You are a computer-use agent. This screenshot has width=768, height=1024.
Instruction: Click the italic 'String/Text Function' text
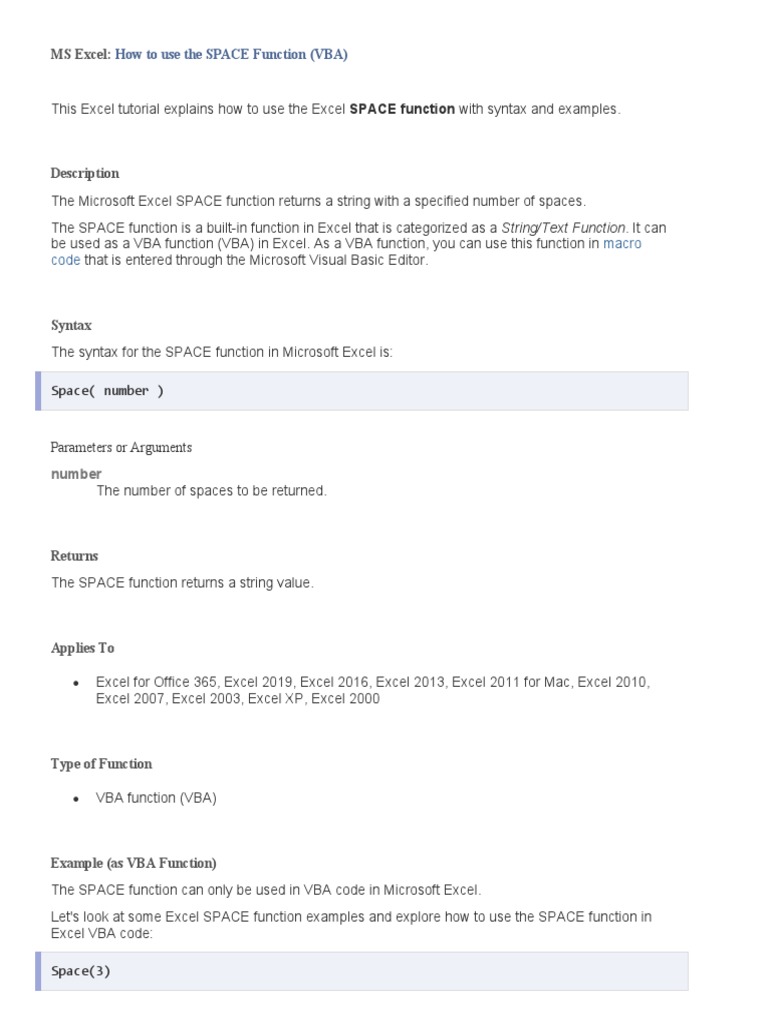point(563,228)
